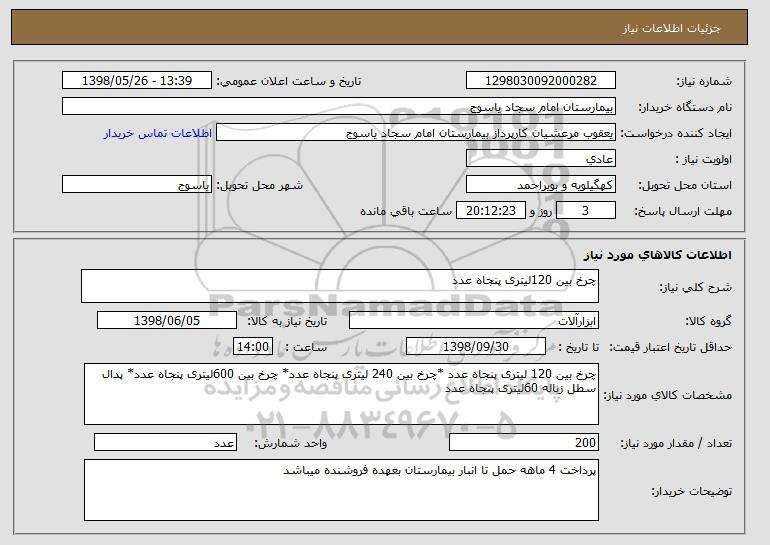The image size is (770, 545).
Task: Select the goods group field ابزارآلات
Action: pyautogui.click(x=474, y=321)
